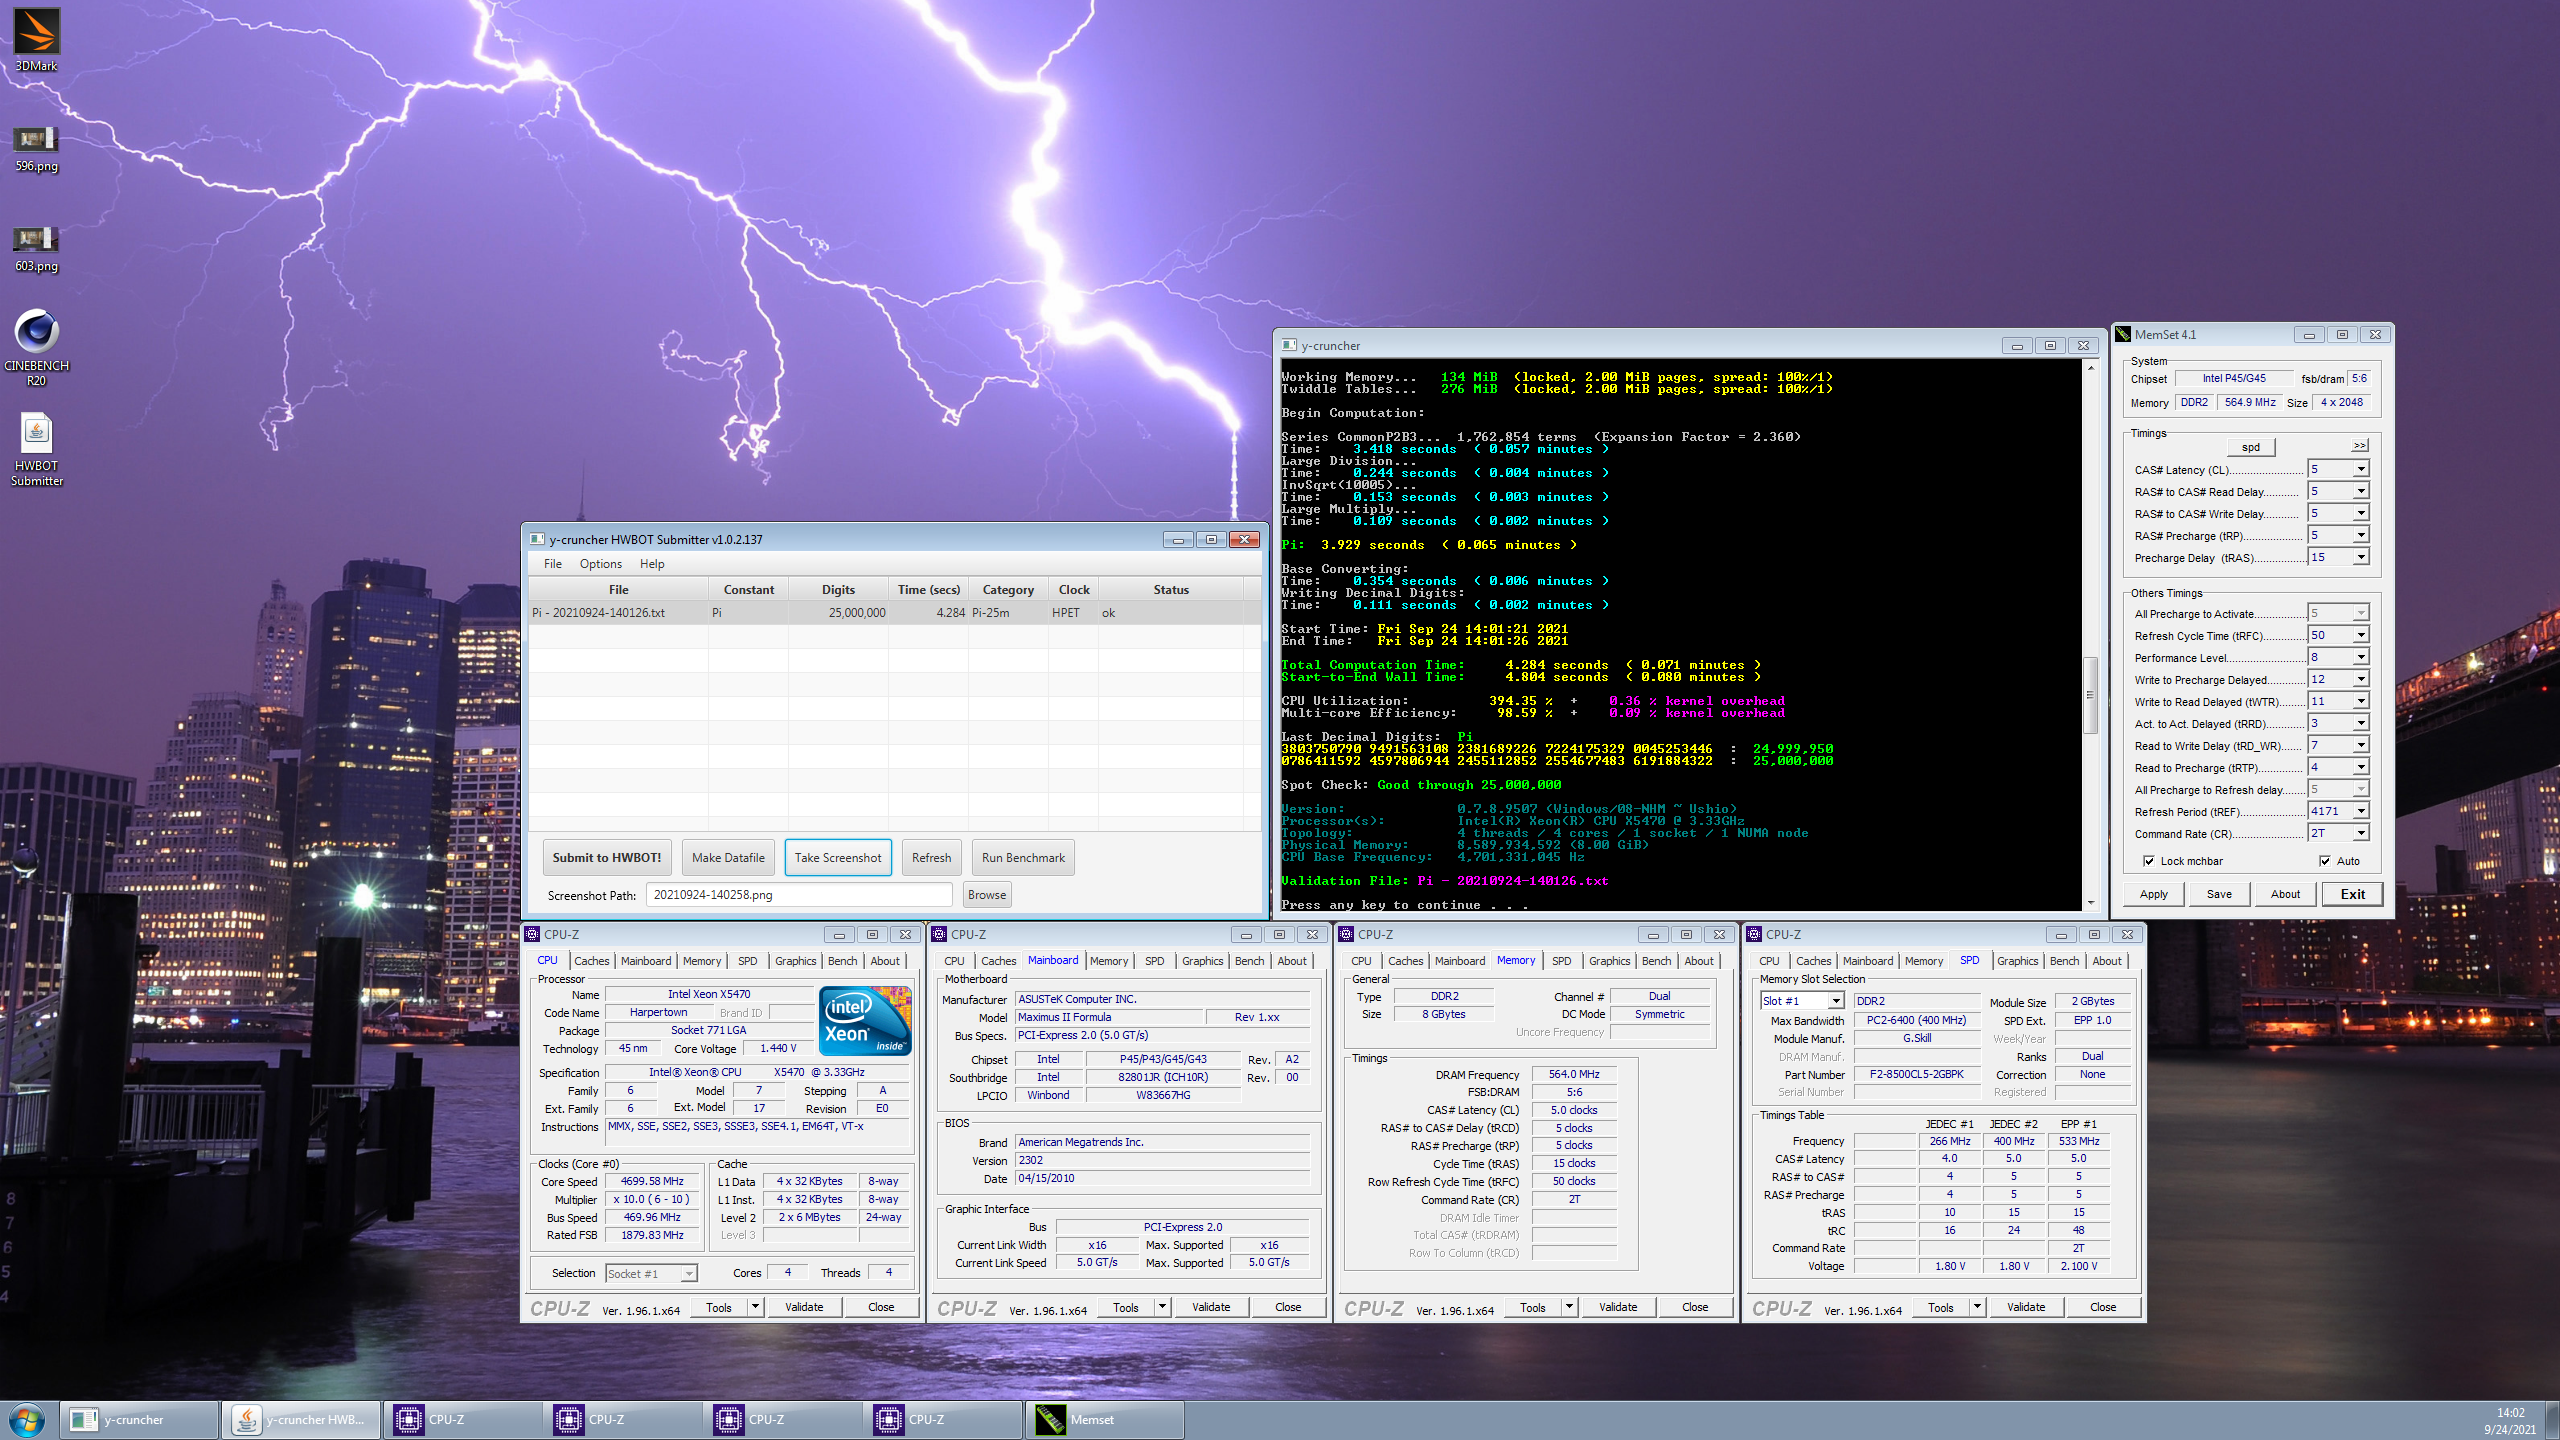
Task: Click Browse button next to screenshot path
Action: coord(987,895)
